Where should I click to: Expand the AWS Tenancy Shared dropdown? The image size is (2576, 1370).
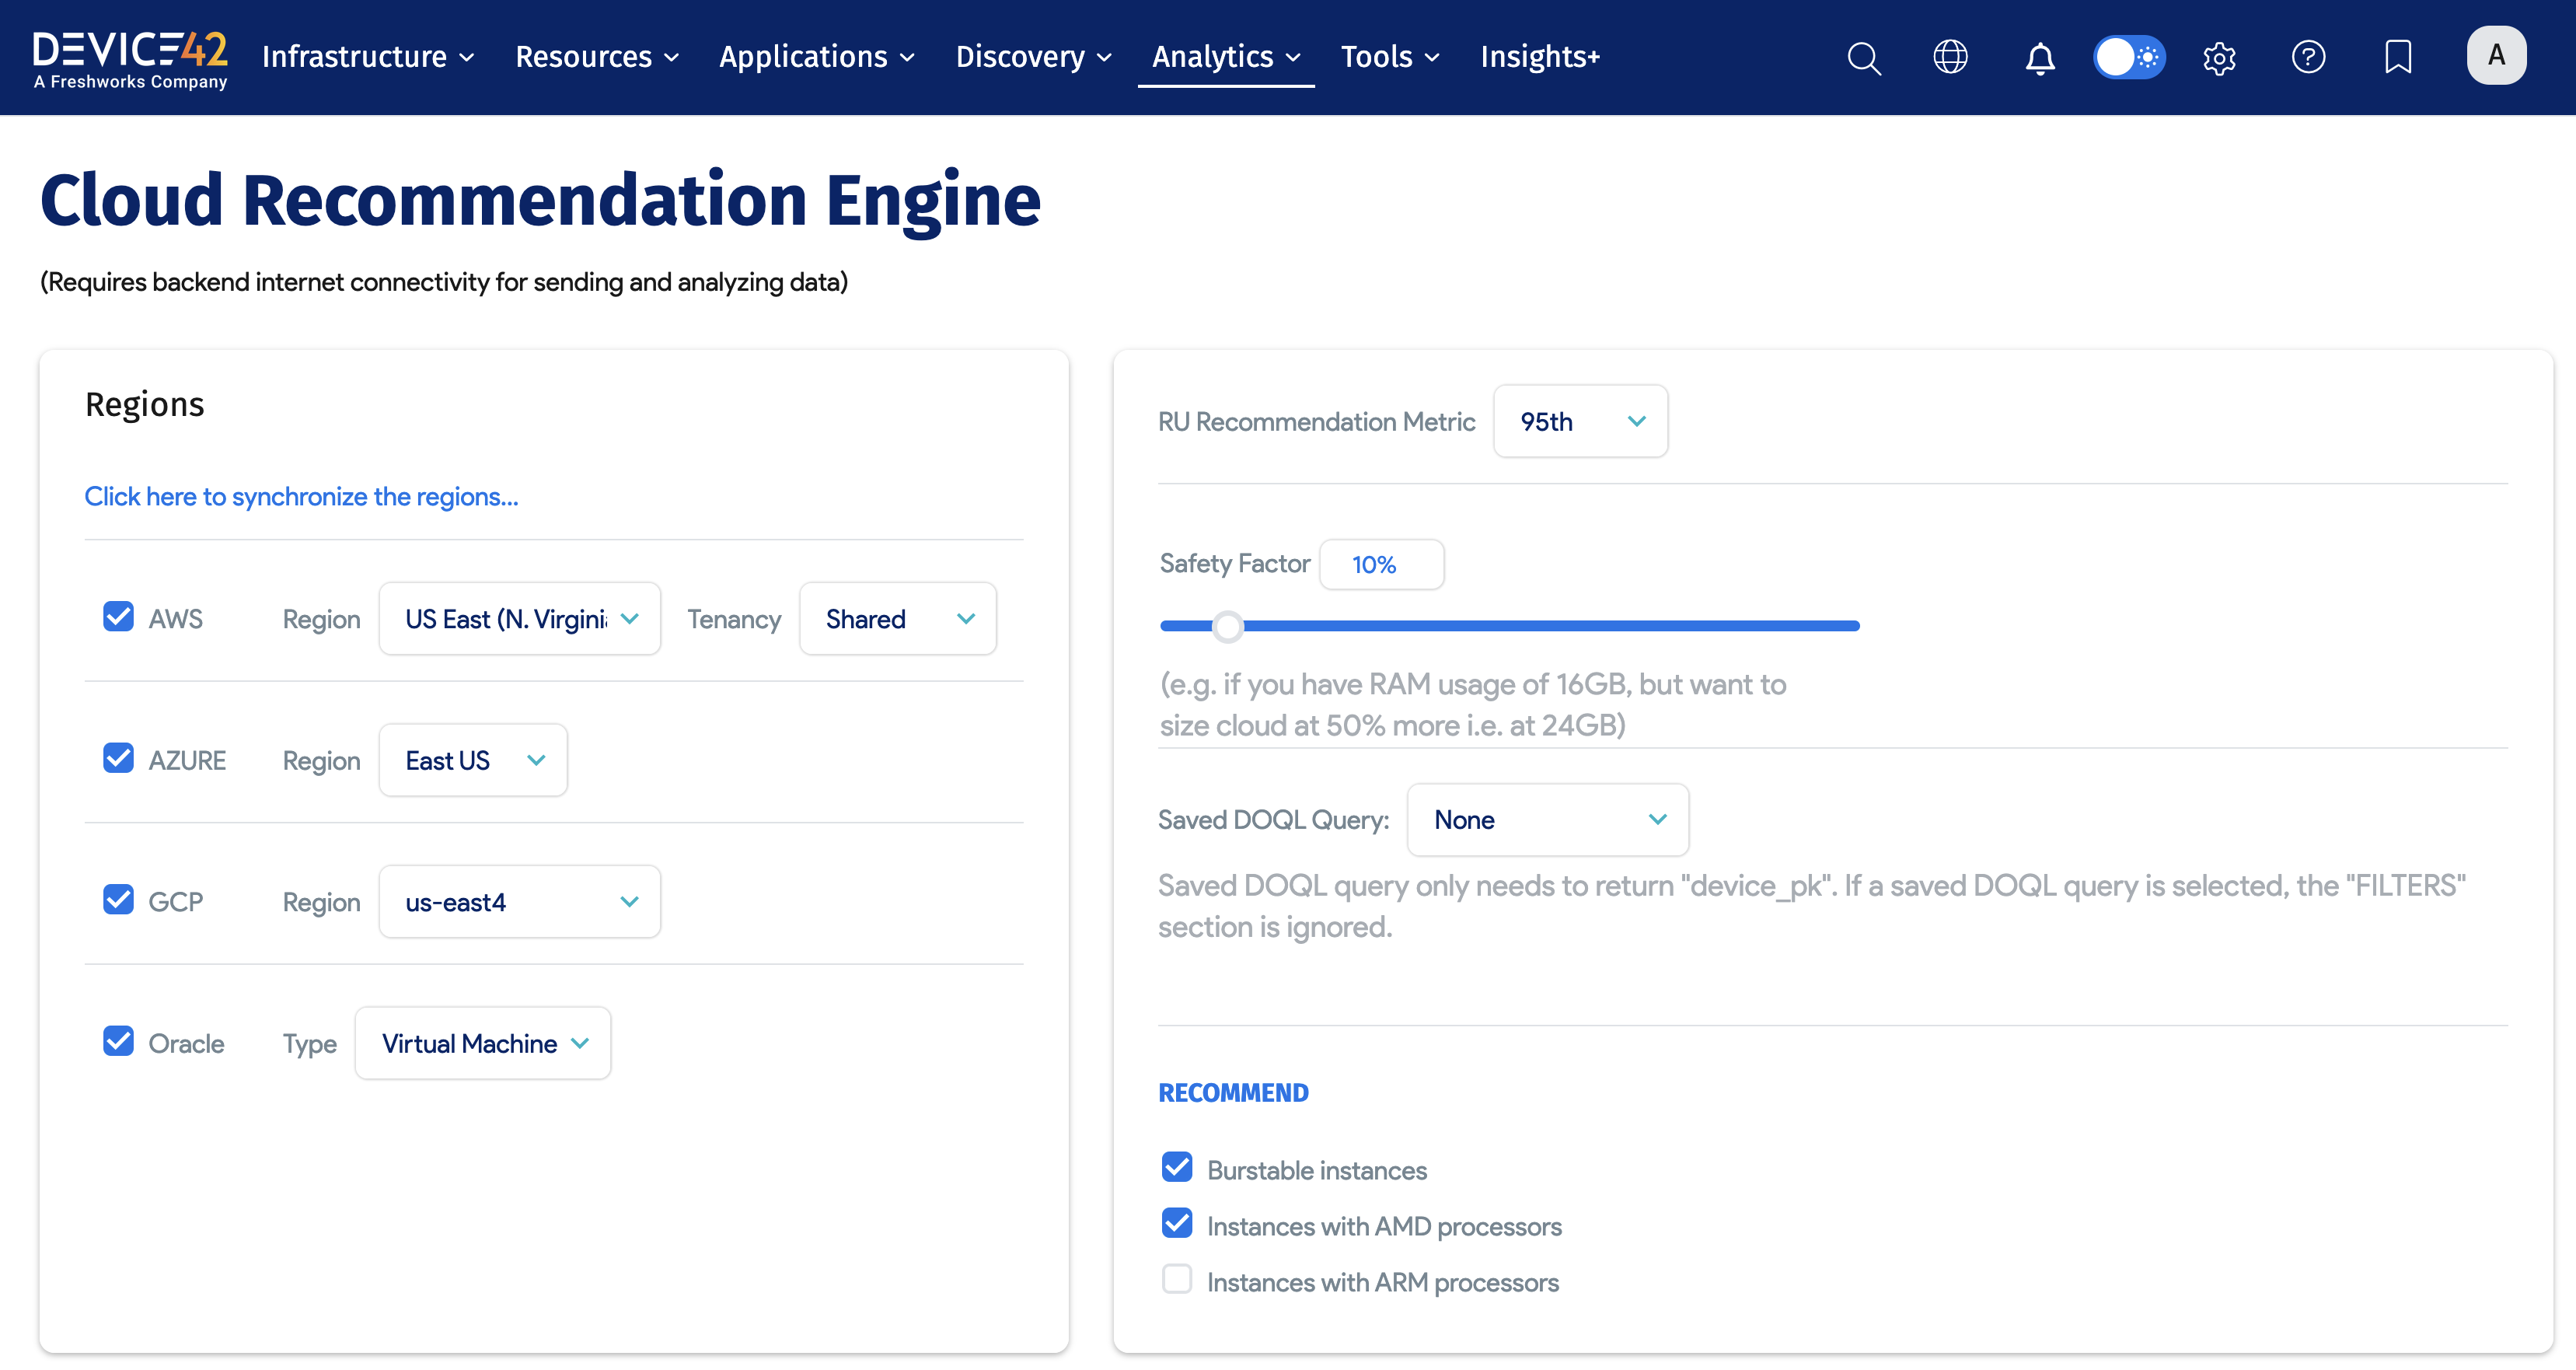click(897, 619)
